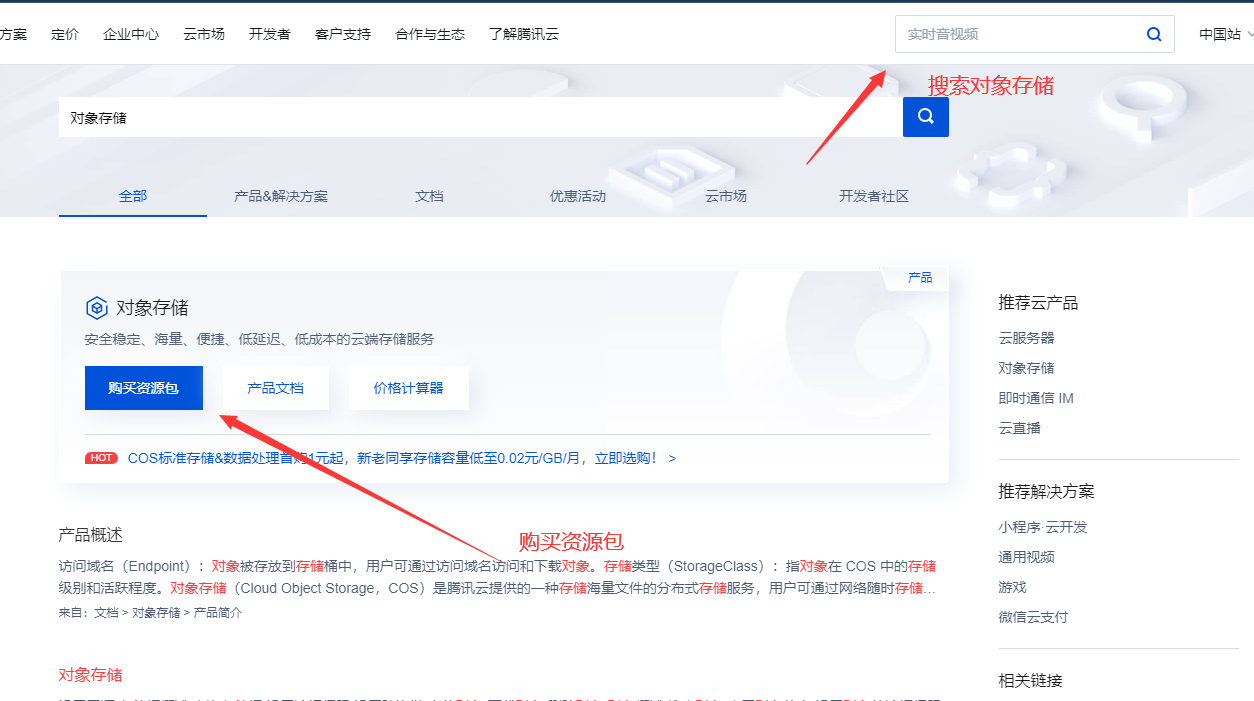
Task: Open the 产品文档 button
Action: [x=275, y=388]
